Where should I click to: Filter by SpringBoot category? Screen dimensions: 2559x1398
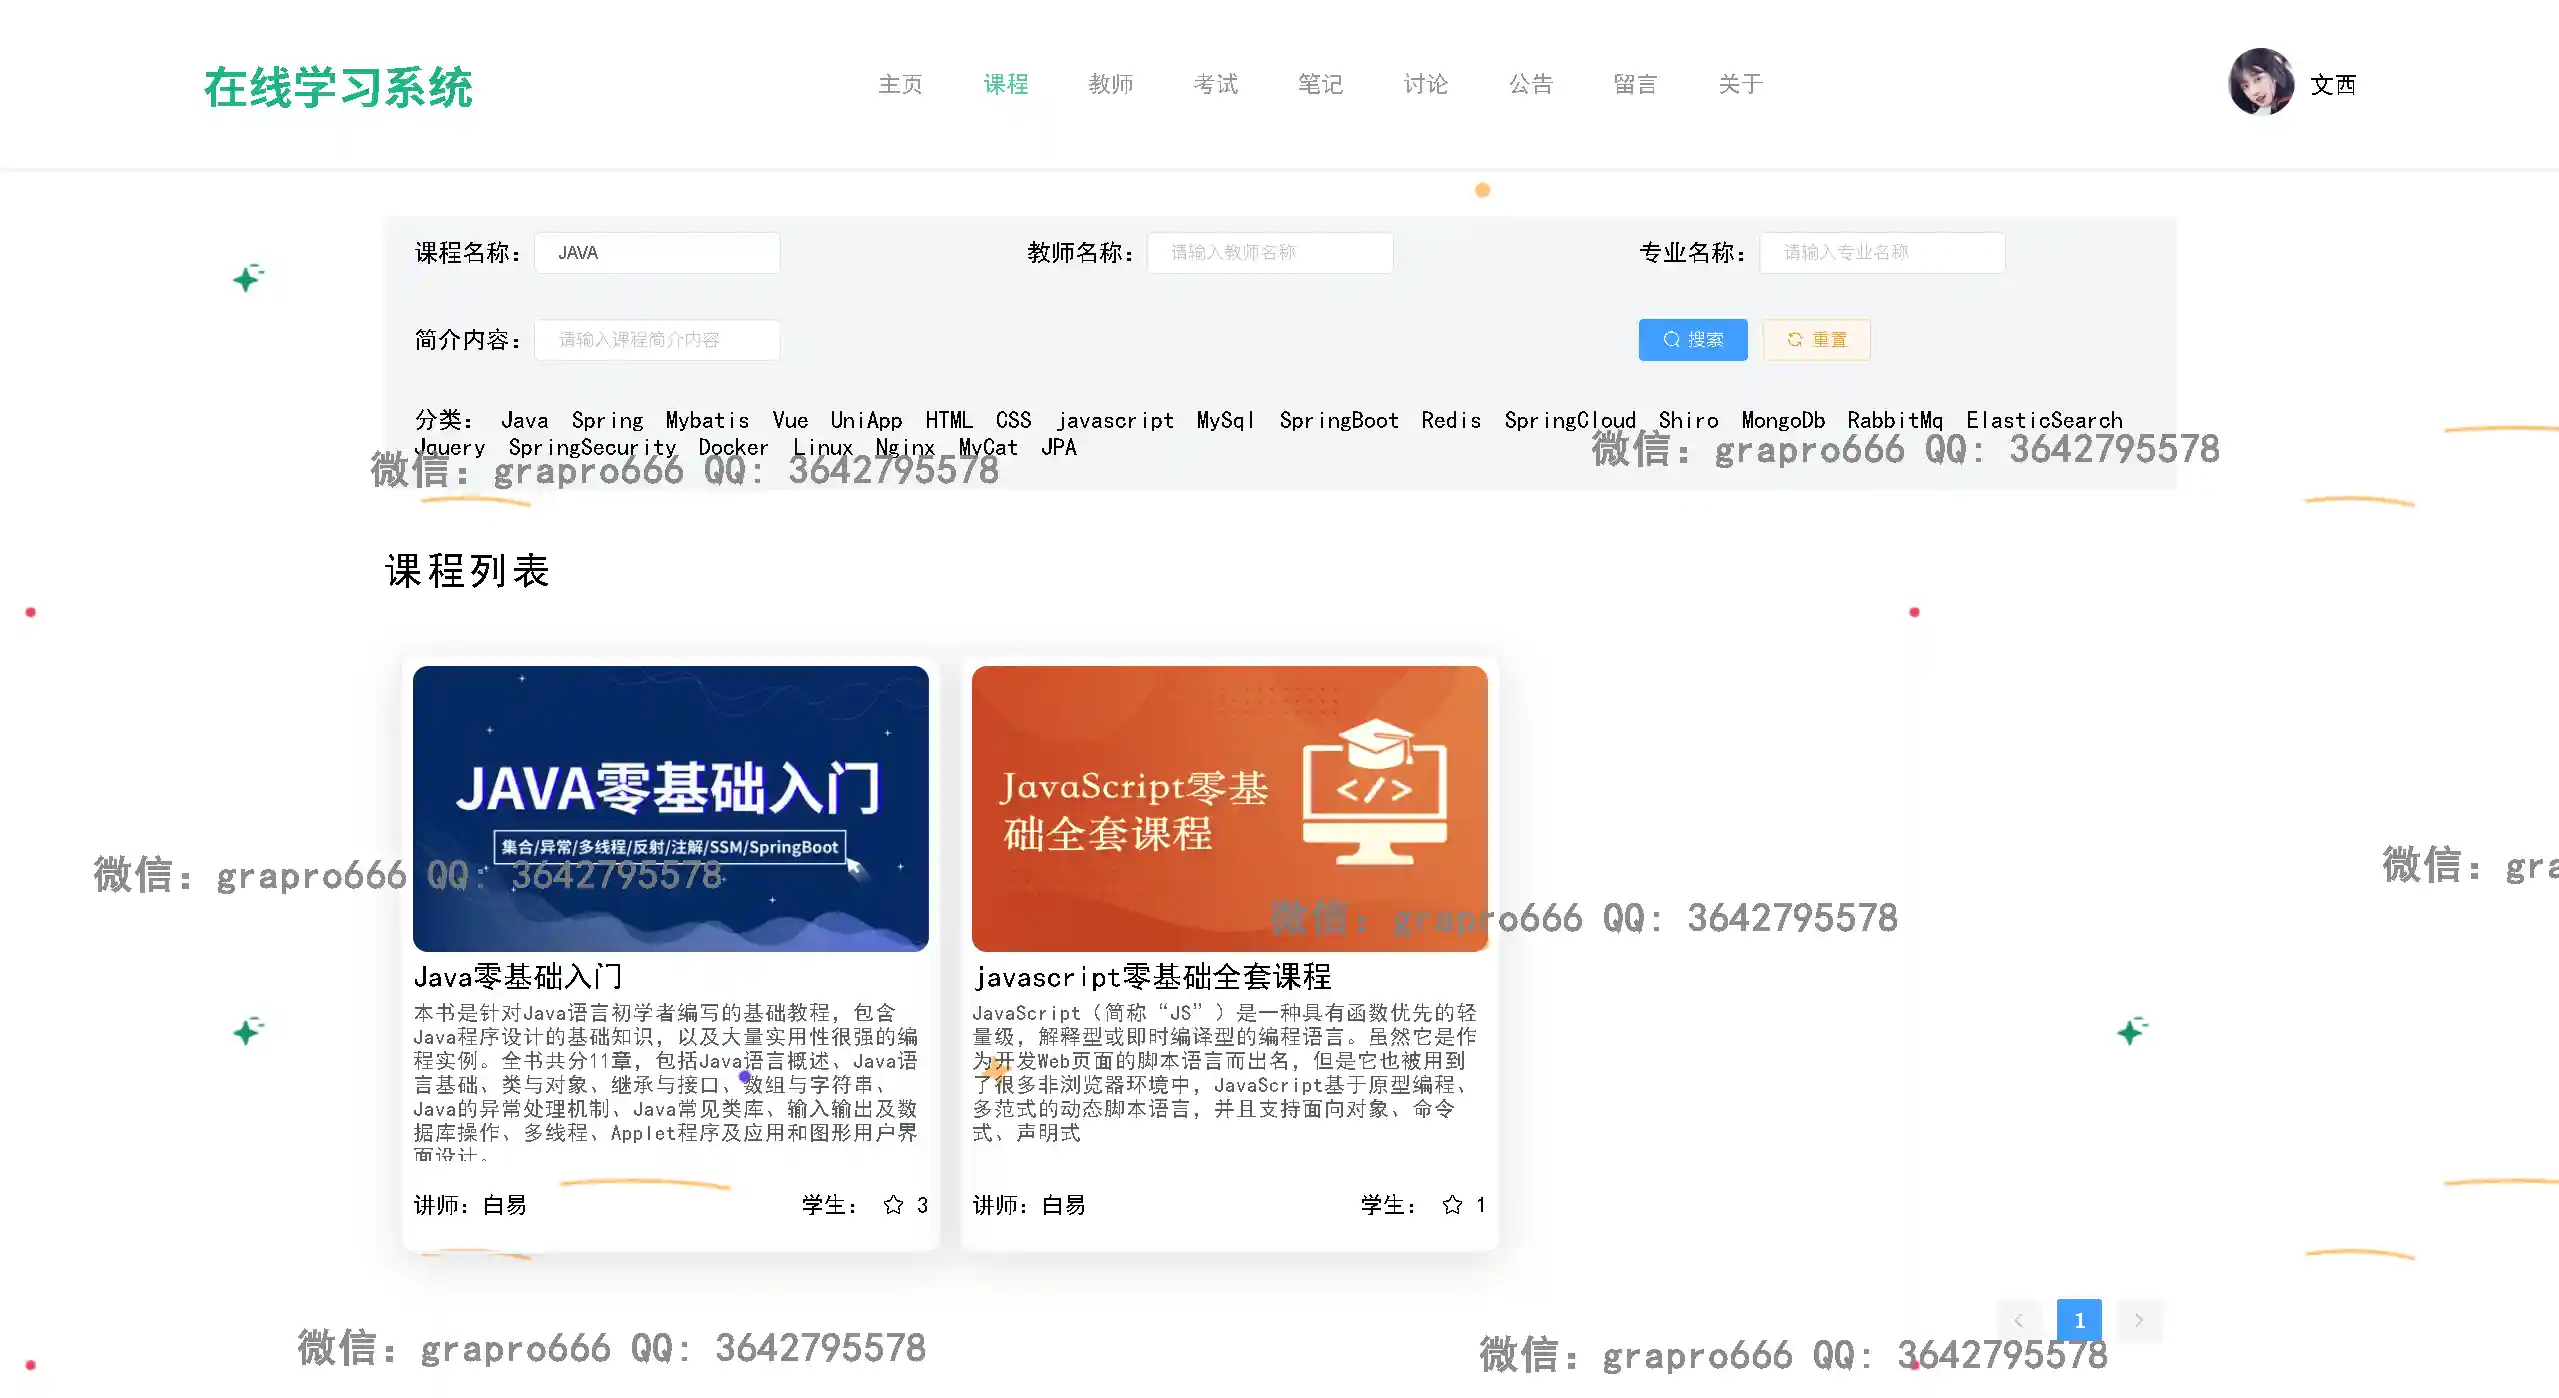coord(1338,420)
